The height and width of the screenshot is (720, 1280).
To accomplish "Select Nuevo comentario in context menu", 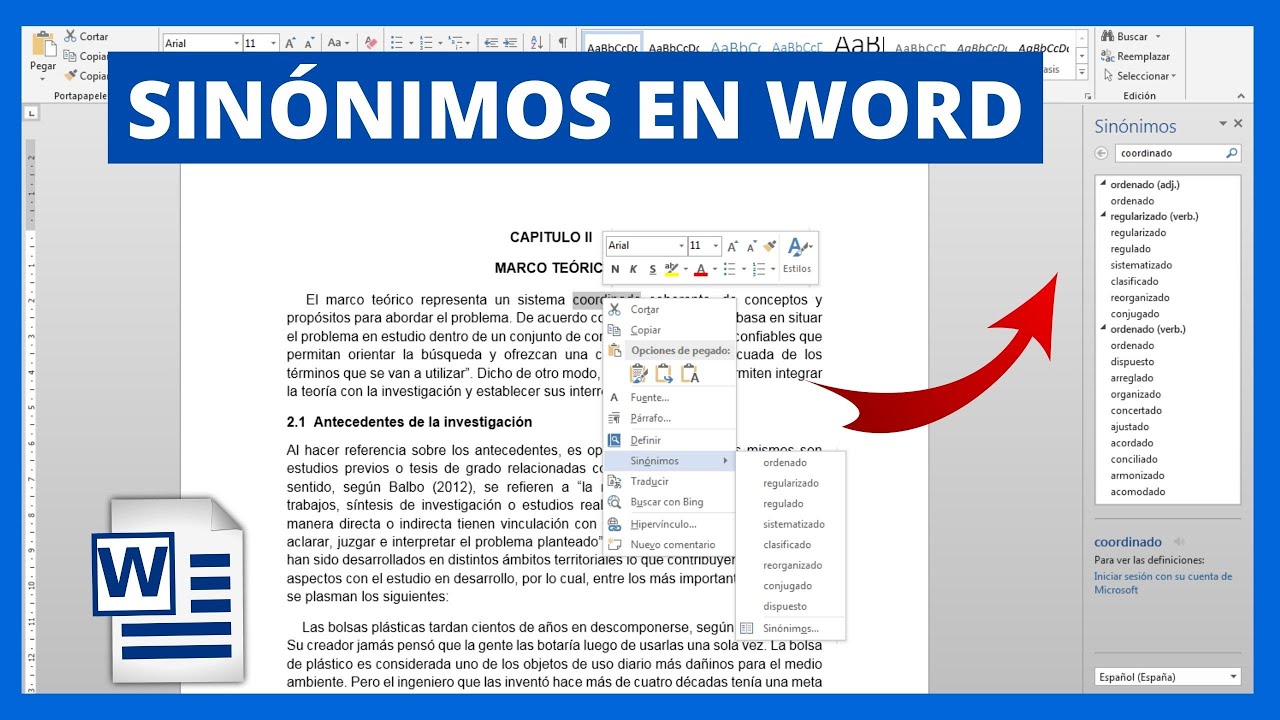I will pyautogui.click(x=670, y=545).
